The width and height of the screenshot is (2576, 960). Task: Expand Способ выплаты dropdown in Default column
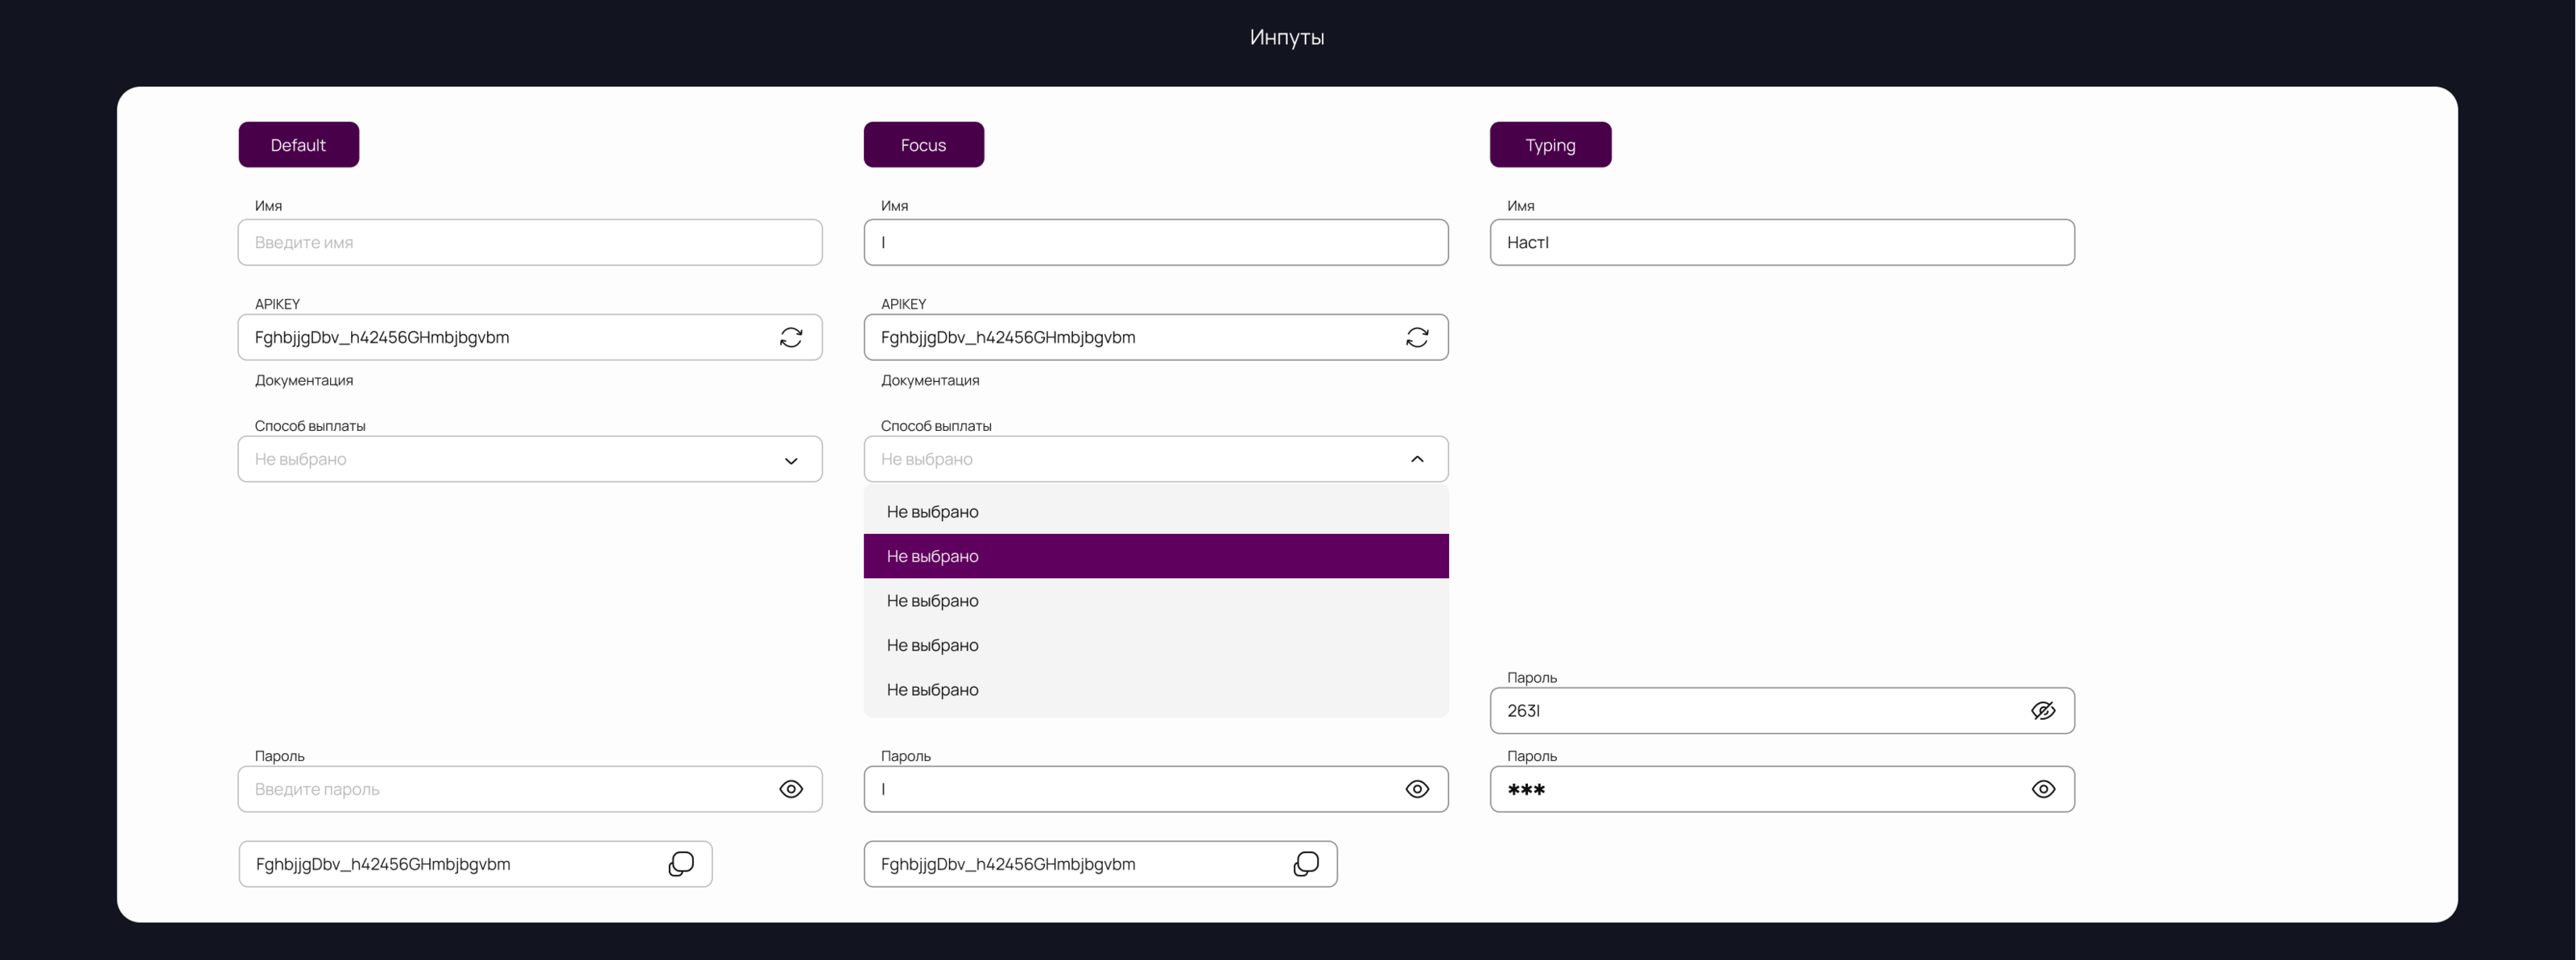(791, 460)
